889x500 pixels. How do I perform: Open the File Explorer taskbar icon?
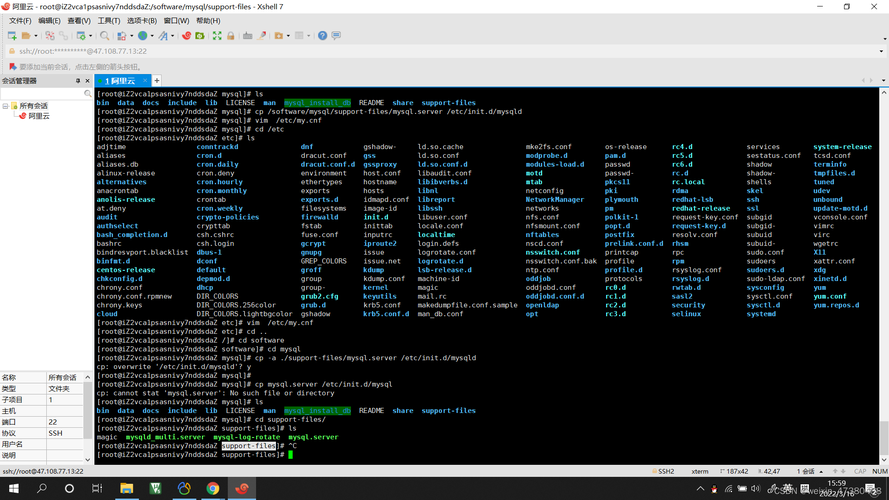pos(126,488)
